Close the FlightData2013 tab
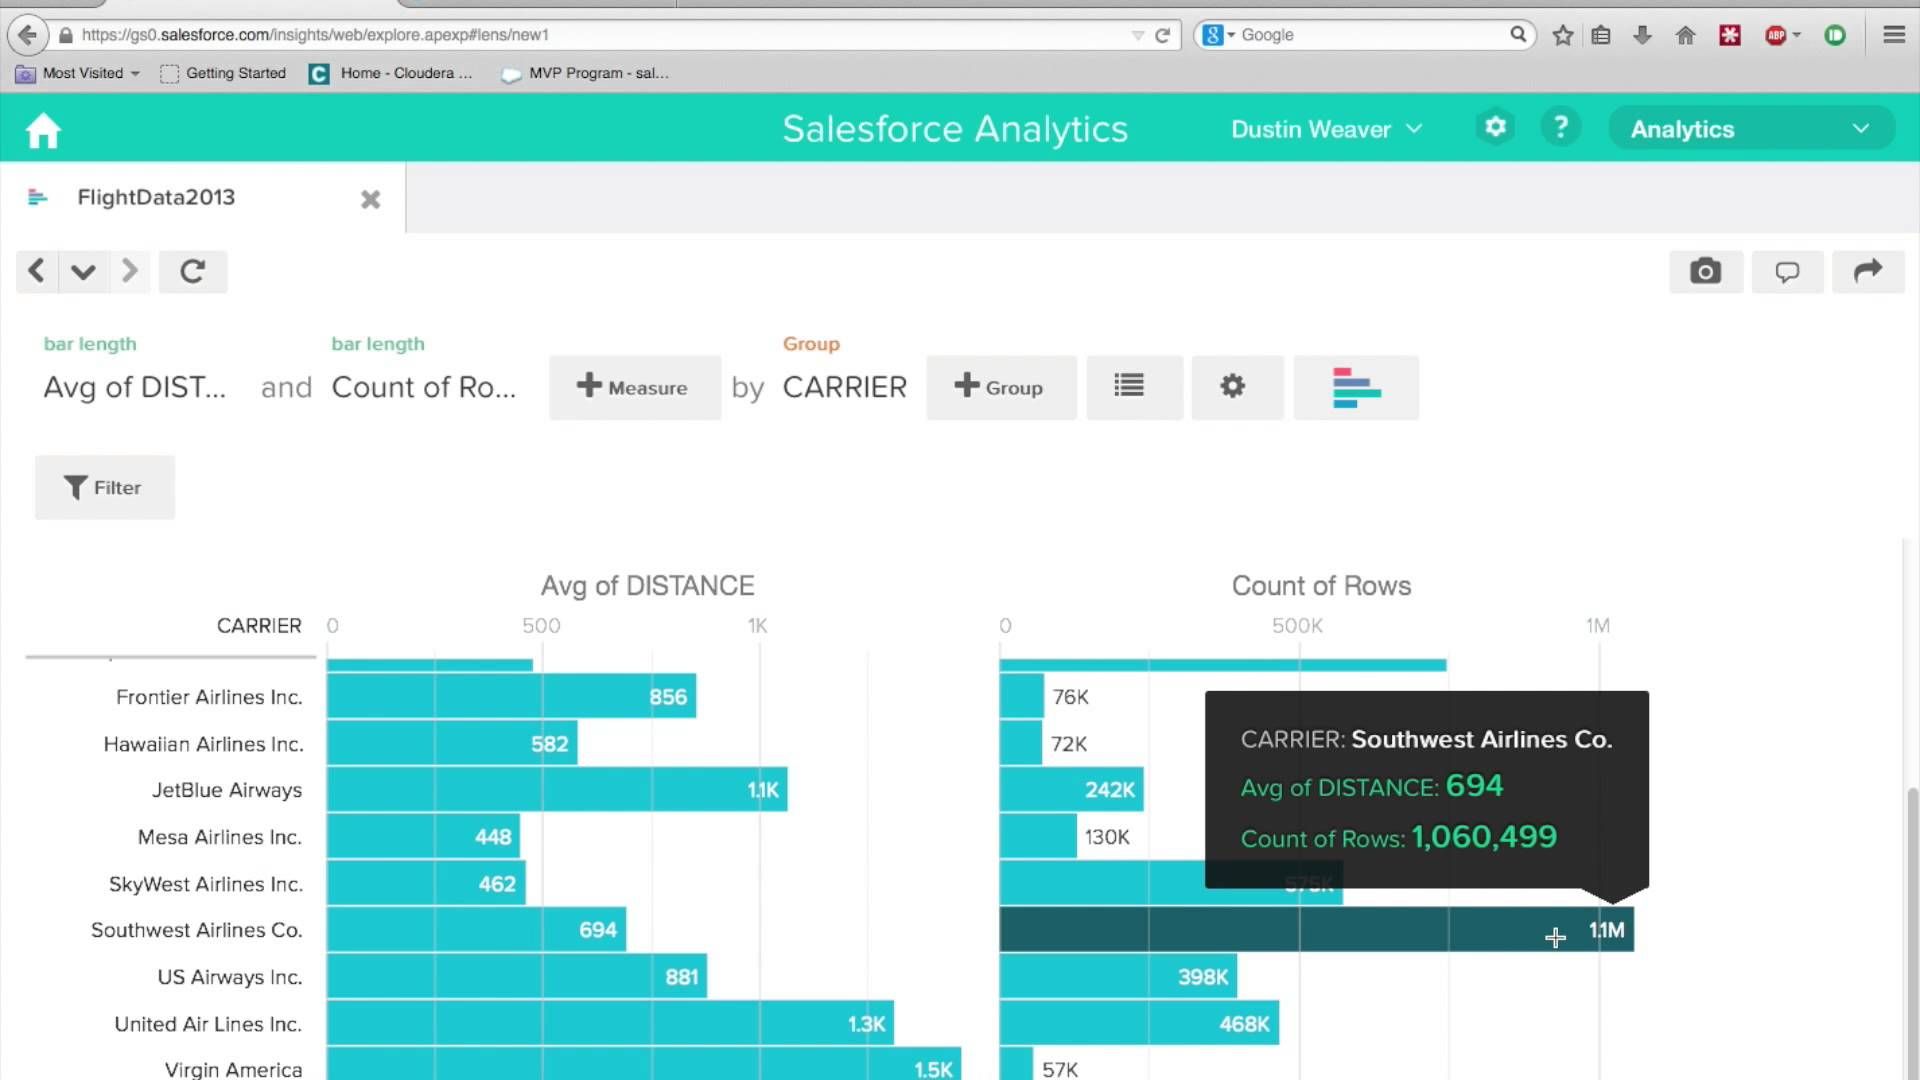The width and height of the screenshot is (1920, 1080). click(371, 199)
